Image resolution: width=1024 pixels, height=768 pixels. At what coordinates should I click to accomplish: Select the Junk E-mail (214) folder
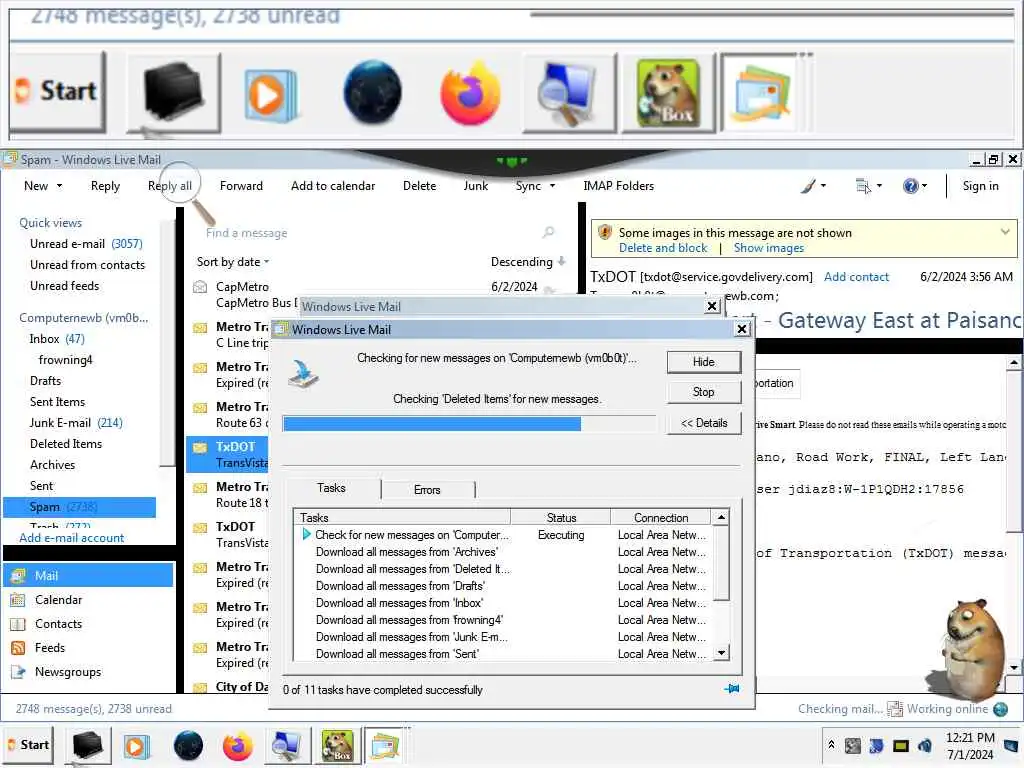coord(76,423)
